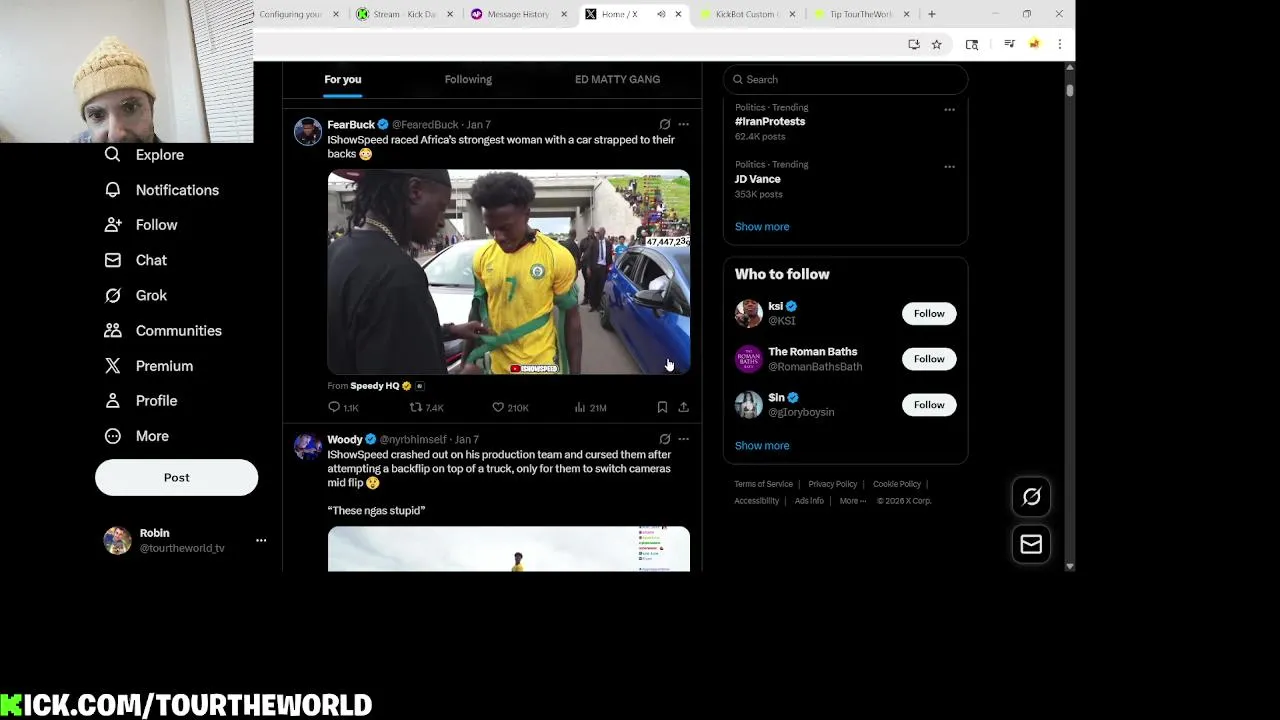Viewport: 1280px width, 720px height.
Task: Switch to ED MATTY GANG tab
Action: (617, 79)
